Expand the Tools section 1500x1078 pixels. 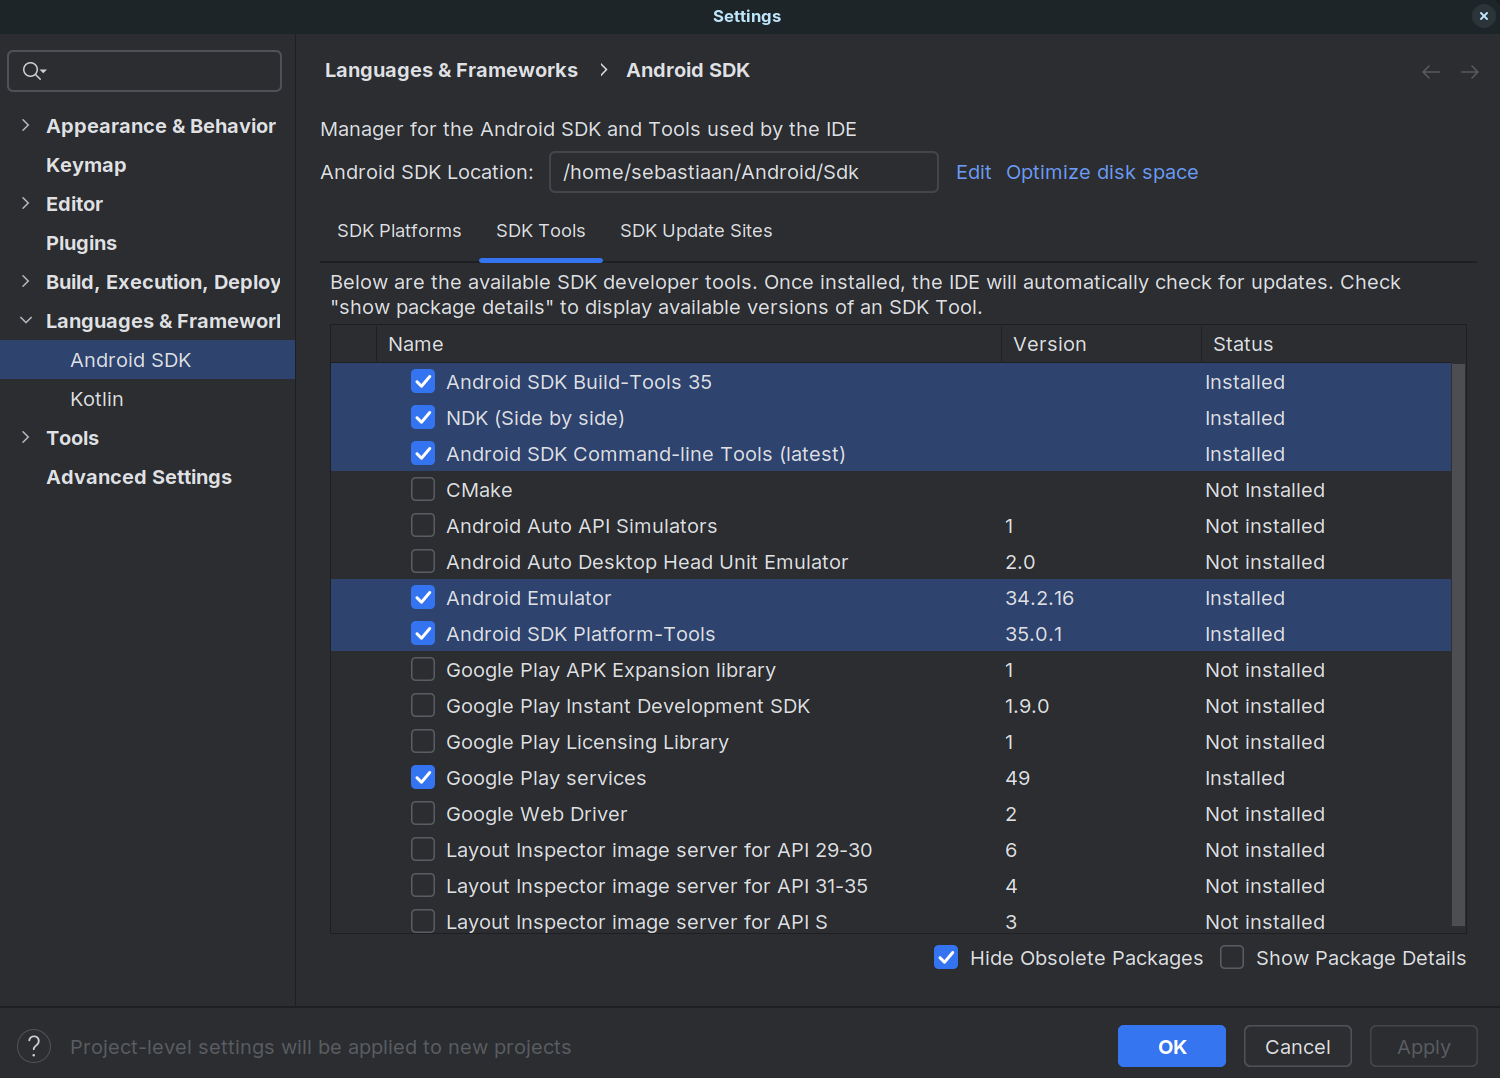pyautogui.click(x=25, y=437)
